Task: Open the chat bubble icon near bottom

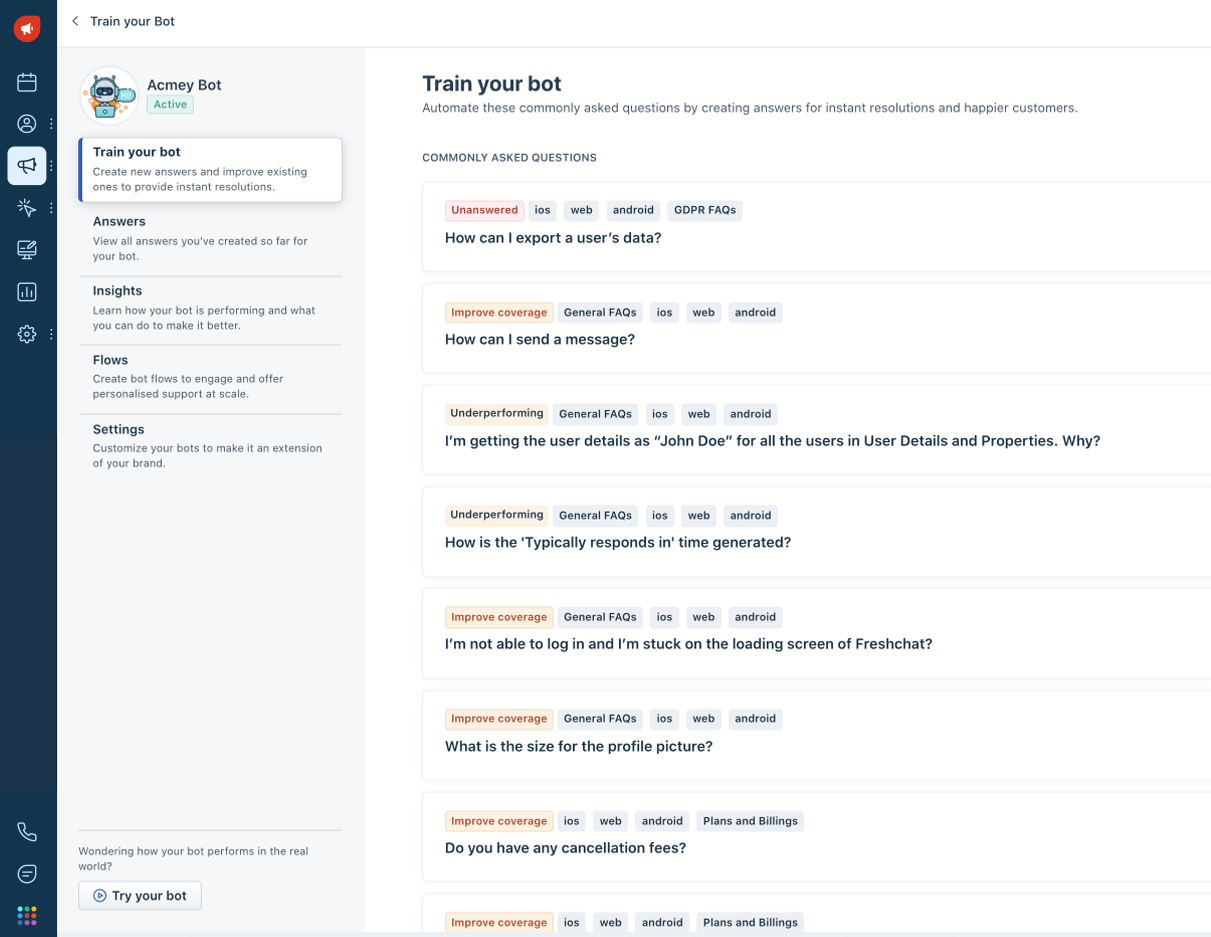Action: [27, 874]
